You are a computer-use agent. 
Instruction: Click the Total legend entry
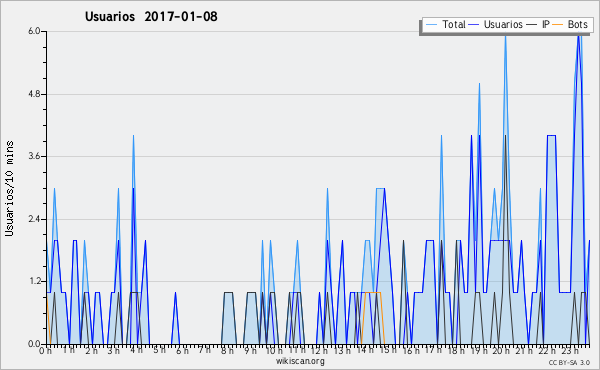tap(445, 24)
